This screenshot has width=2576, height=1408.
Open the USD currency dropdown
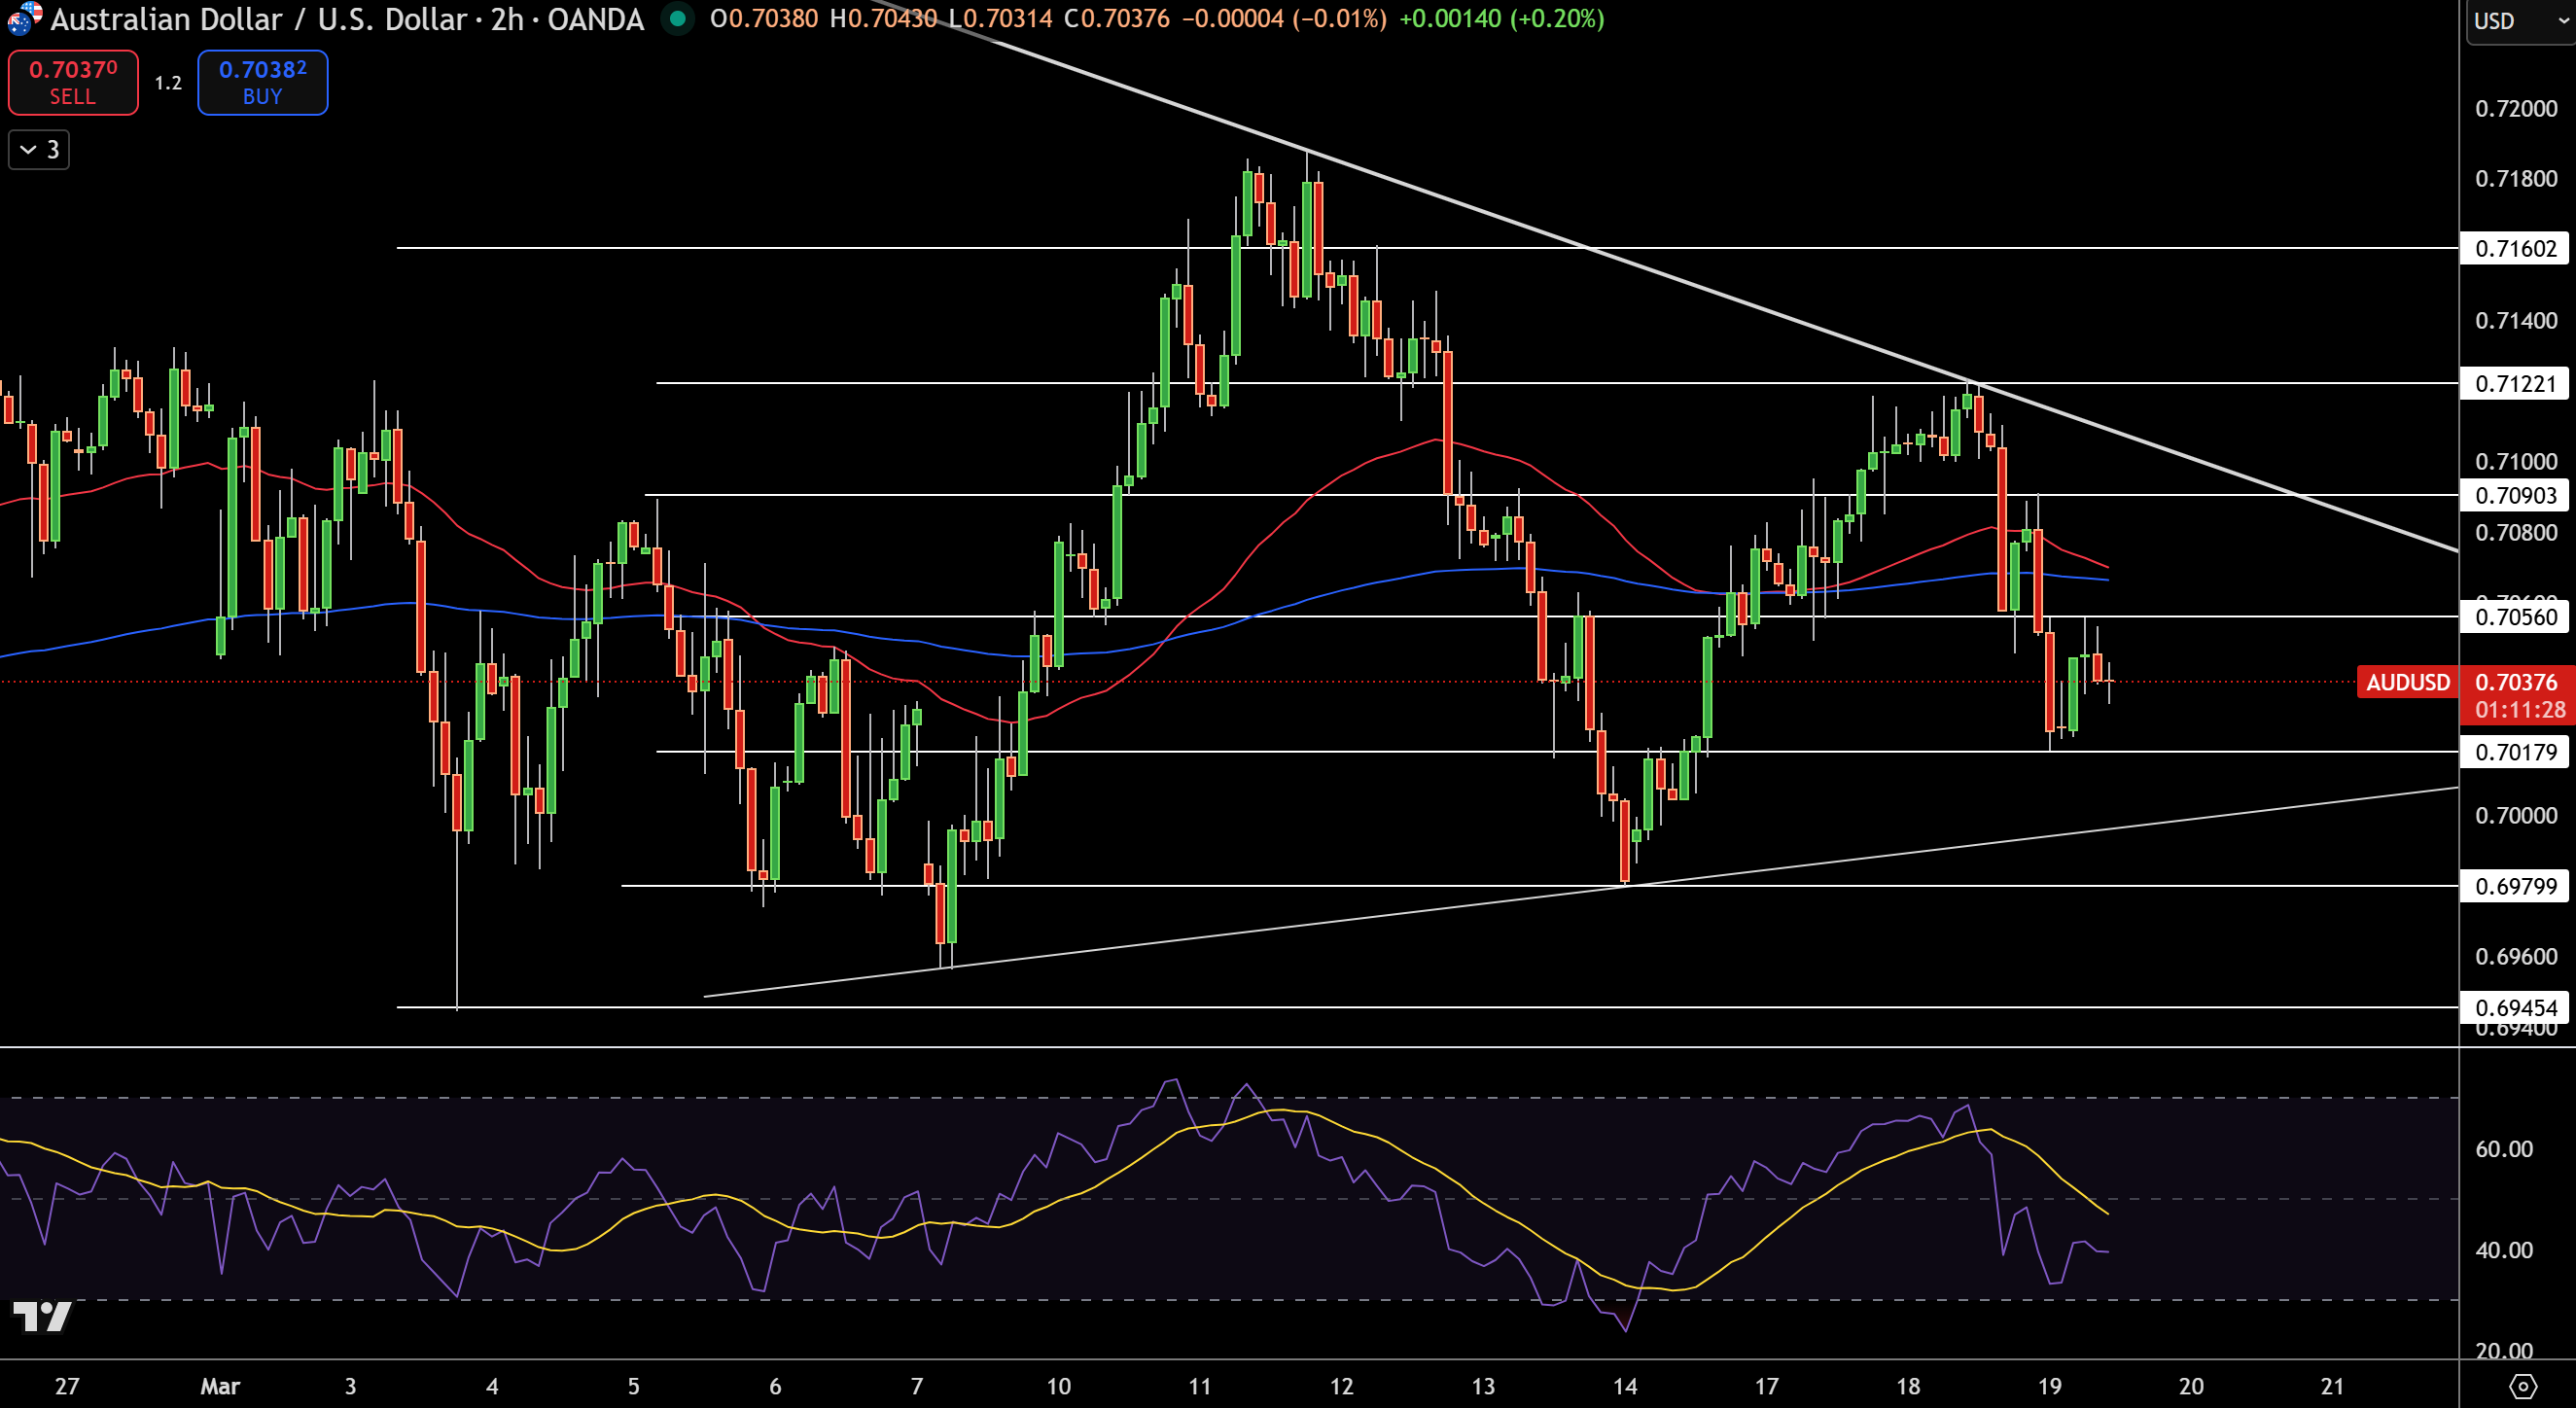point(2520,21)
